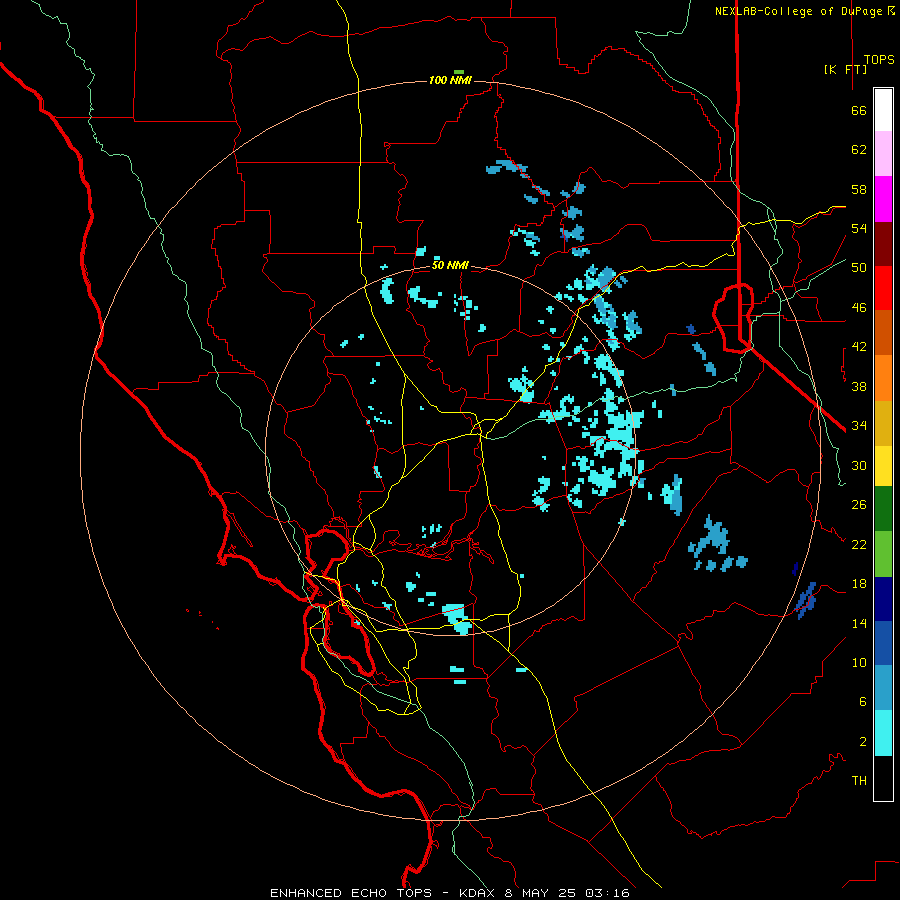Click the white swatch at the legend top
Viewport: 900px width, 900px height.
point(883,110)
